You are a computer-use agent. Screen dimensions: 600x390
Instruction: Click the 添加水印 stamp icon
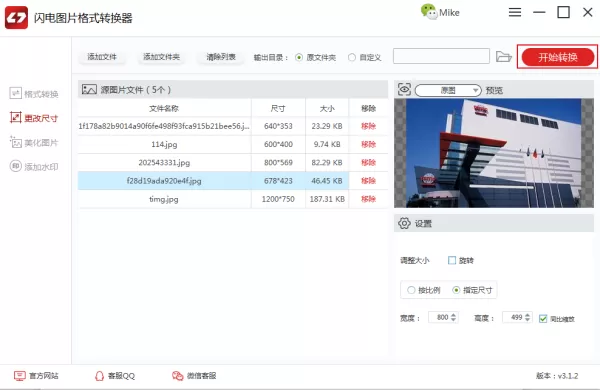point(15,166)
